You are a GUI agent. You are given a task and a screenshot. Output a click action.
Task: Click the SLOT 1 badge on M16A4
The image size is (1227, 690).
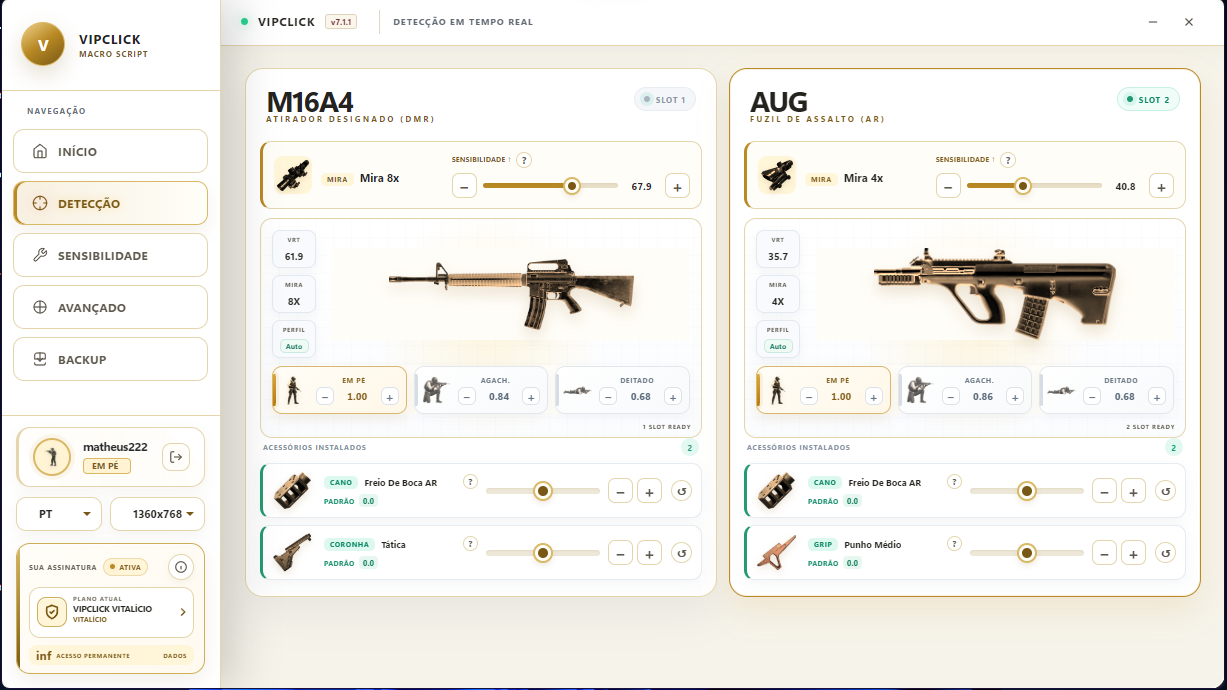point(665,100)
